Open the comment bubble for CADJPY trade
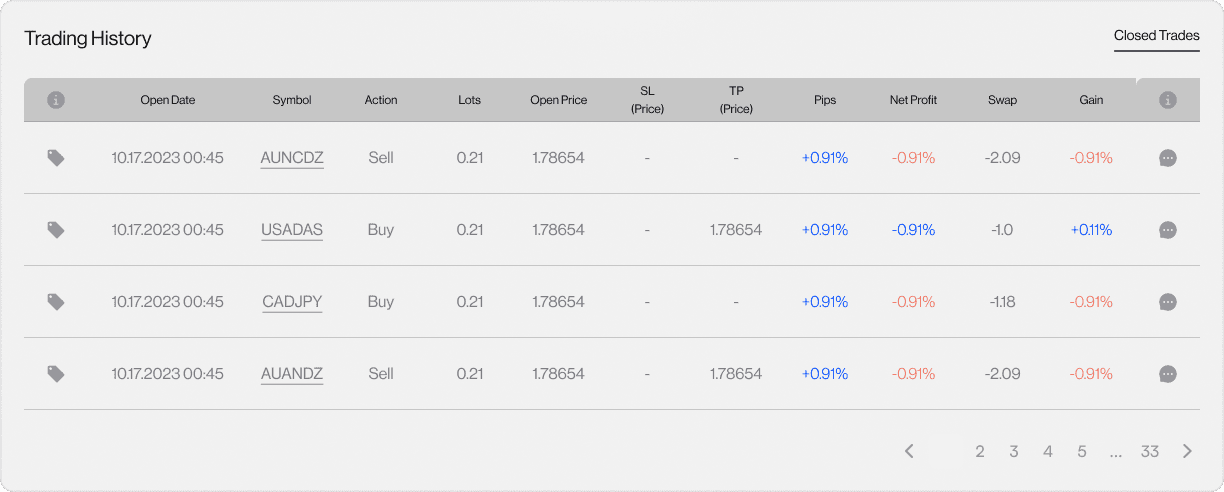Screen dimensions: 1224x492 pos(1167,302)
